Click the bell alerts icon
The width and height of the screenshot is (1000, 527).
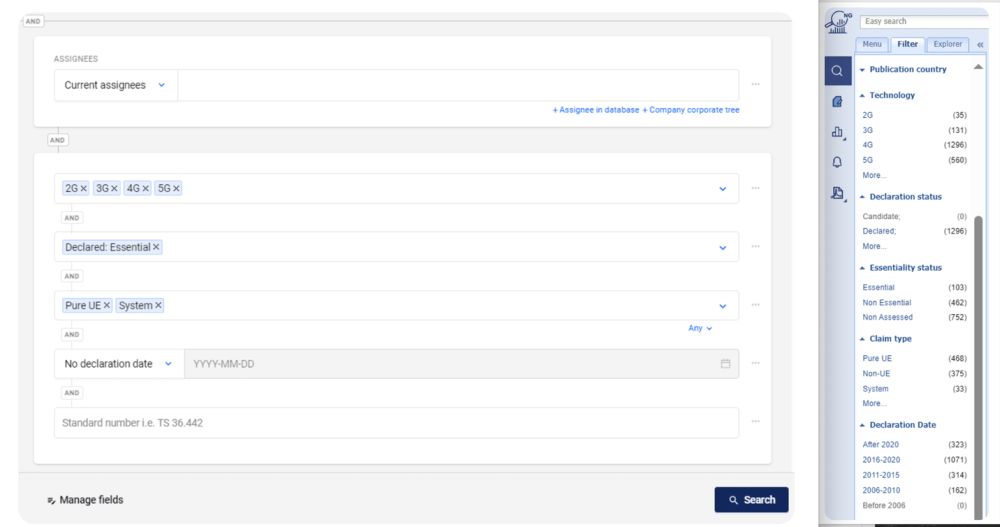838,162
